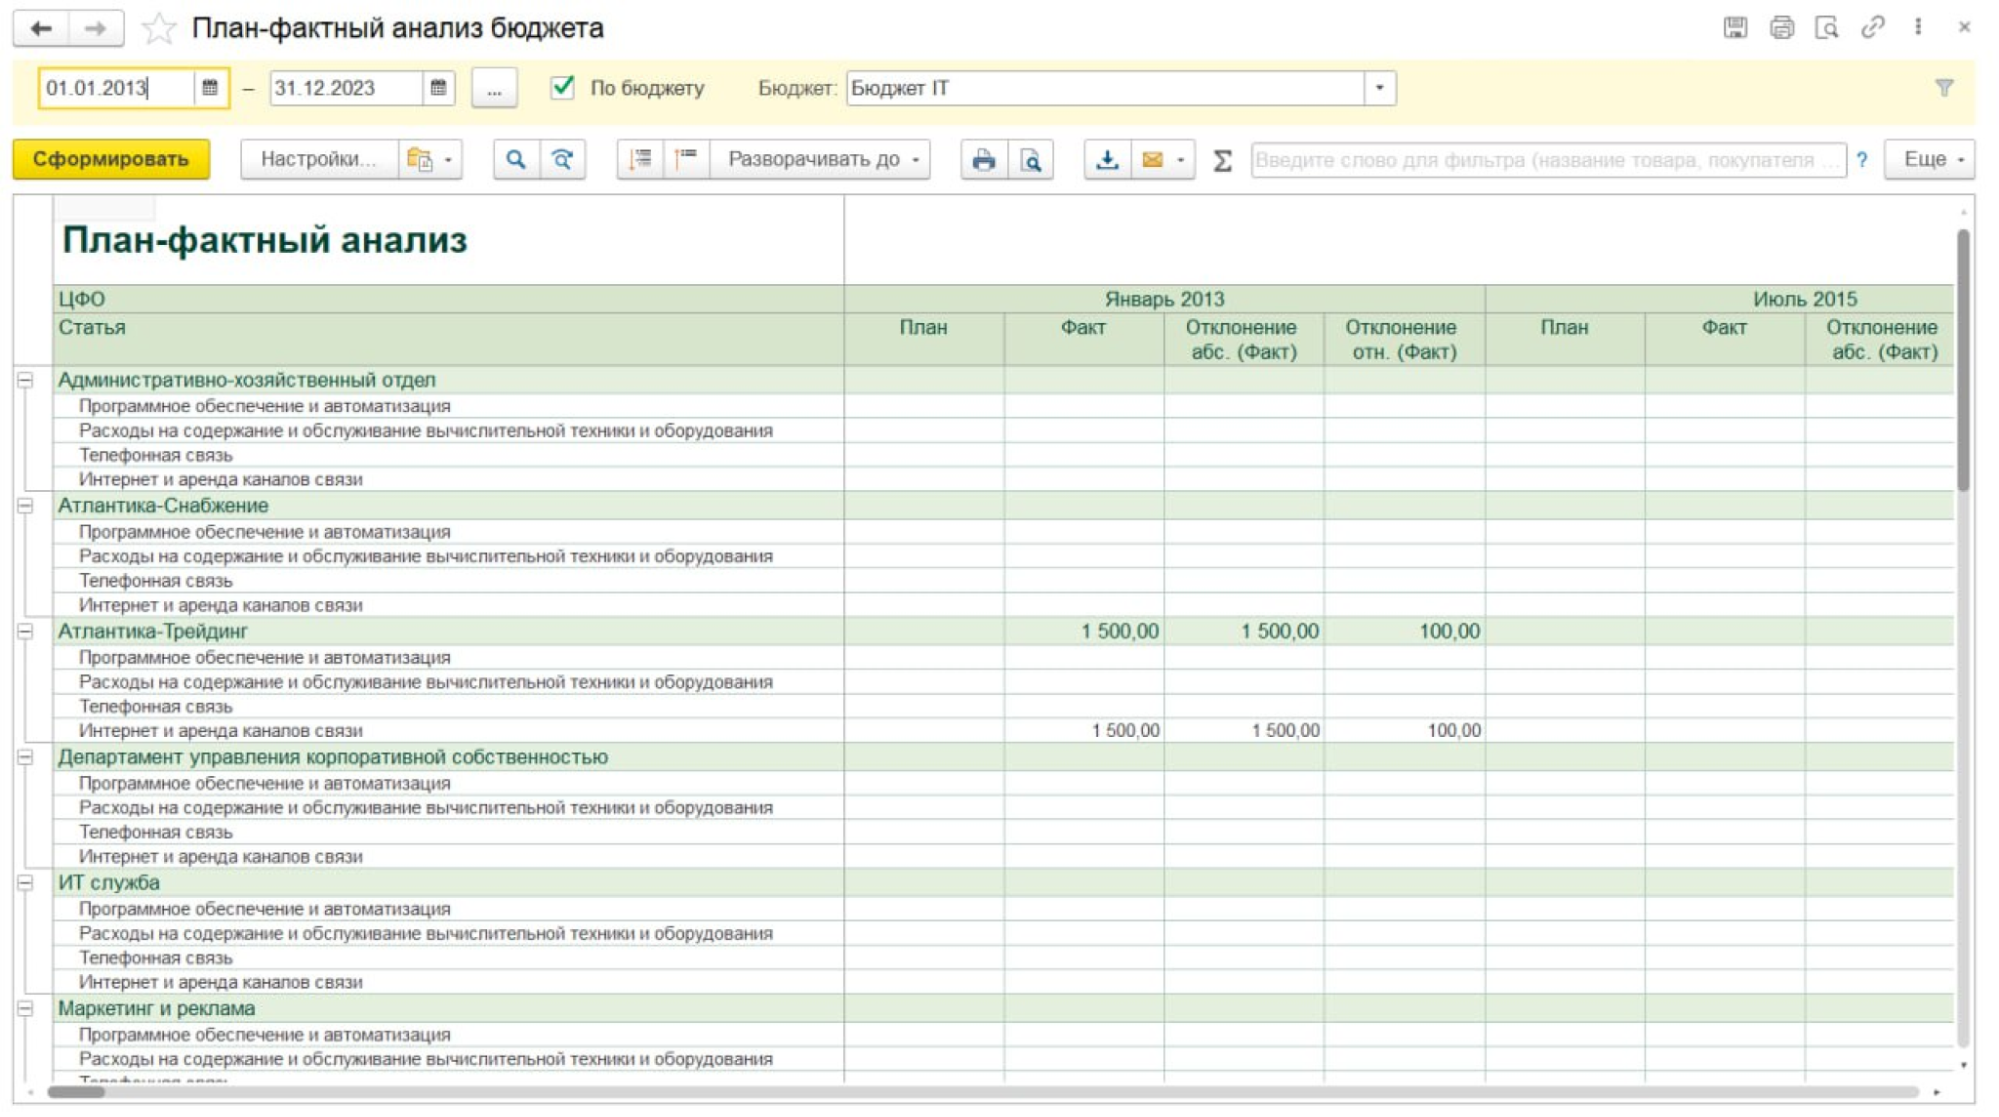Viewport: 1999px width, 1117px height.
Task: Collapse the ИТ служба group
Action: click(26, 883)
